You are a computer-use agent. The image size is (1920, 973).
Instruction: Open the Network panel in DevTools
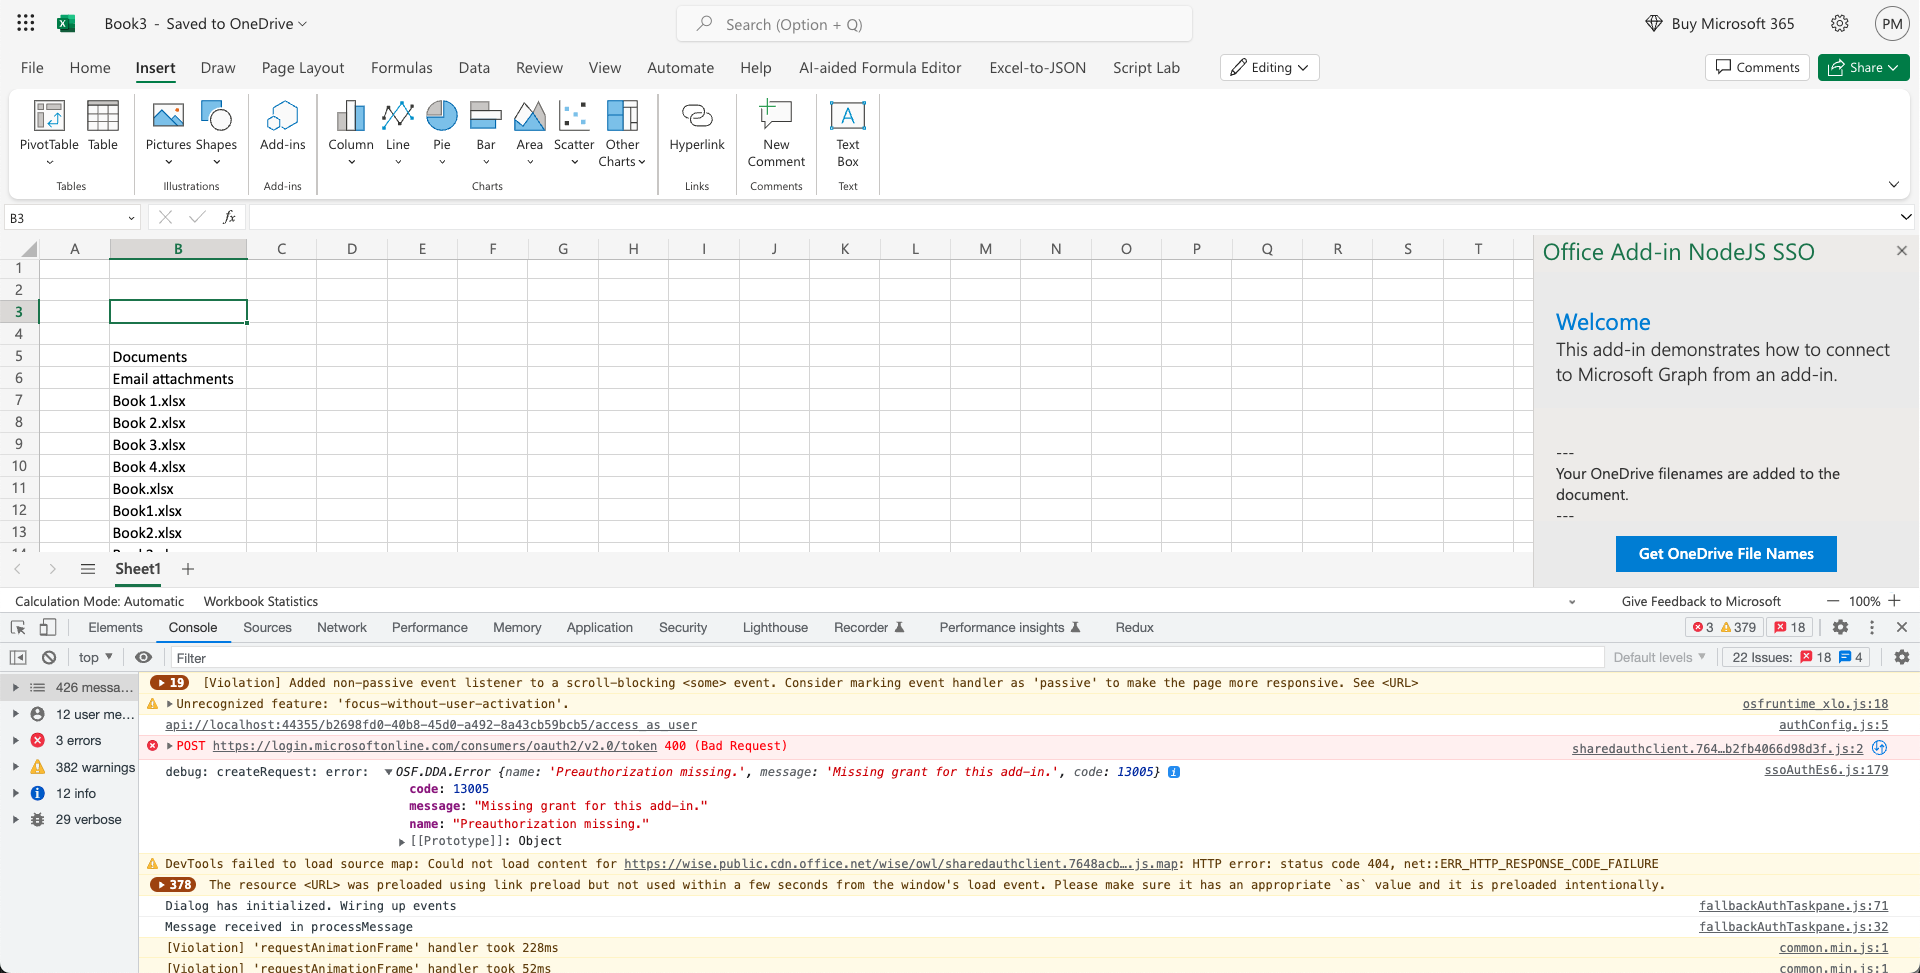(x=342, y=627)
